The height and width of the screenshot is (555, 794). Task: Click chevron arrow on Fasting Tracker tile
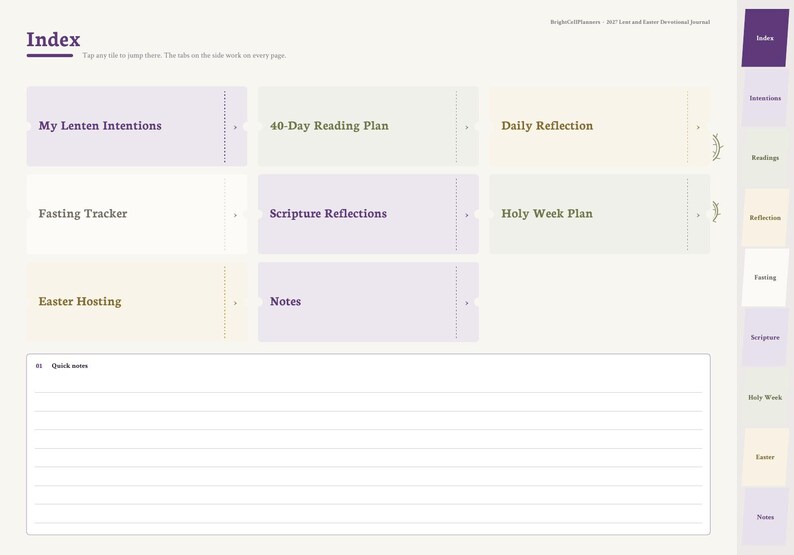pos(235,215)
